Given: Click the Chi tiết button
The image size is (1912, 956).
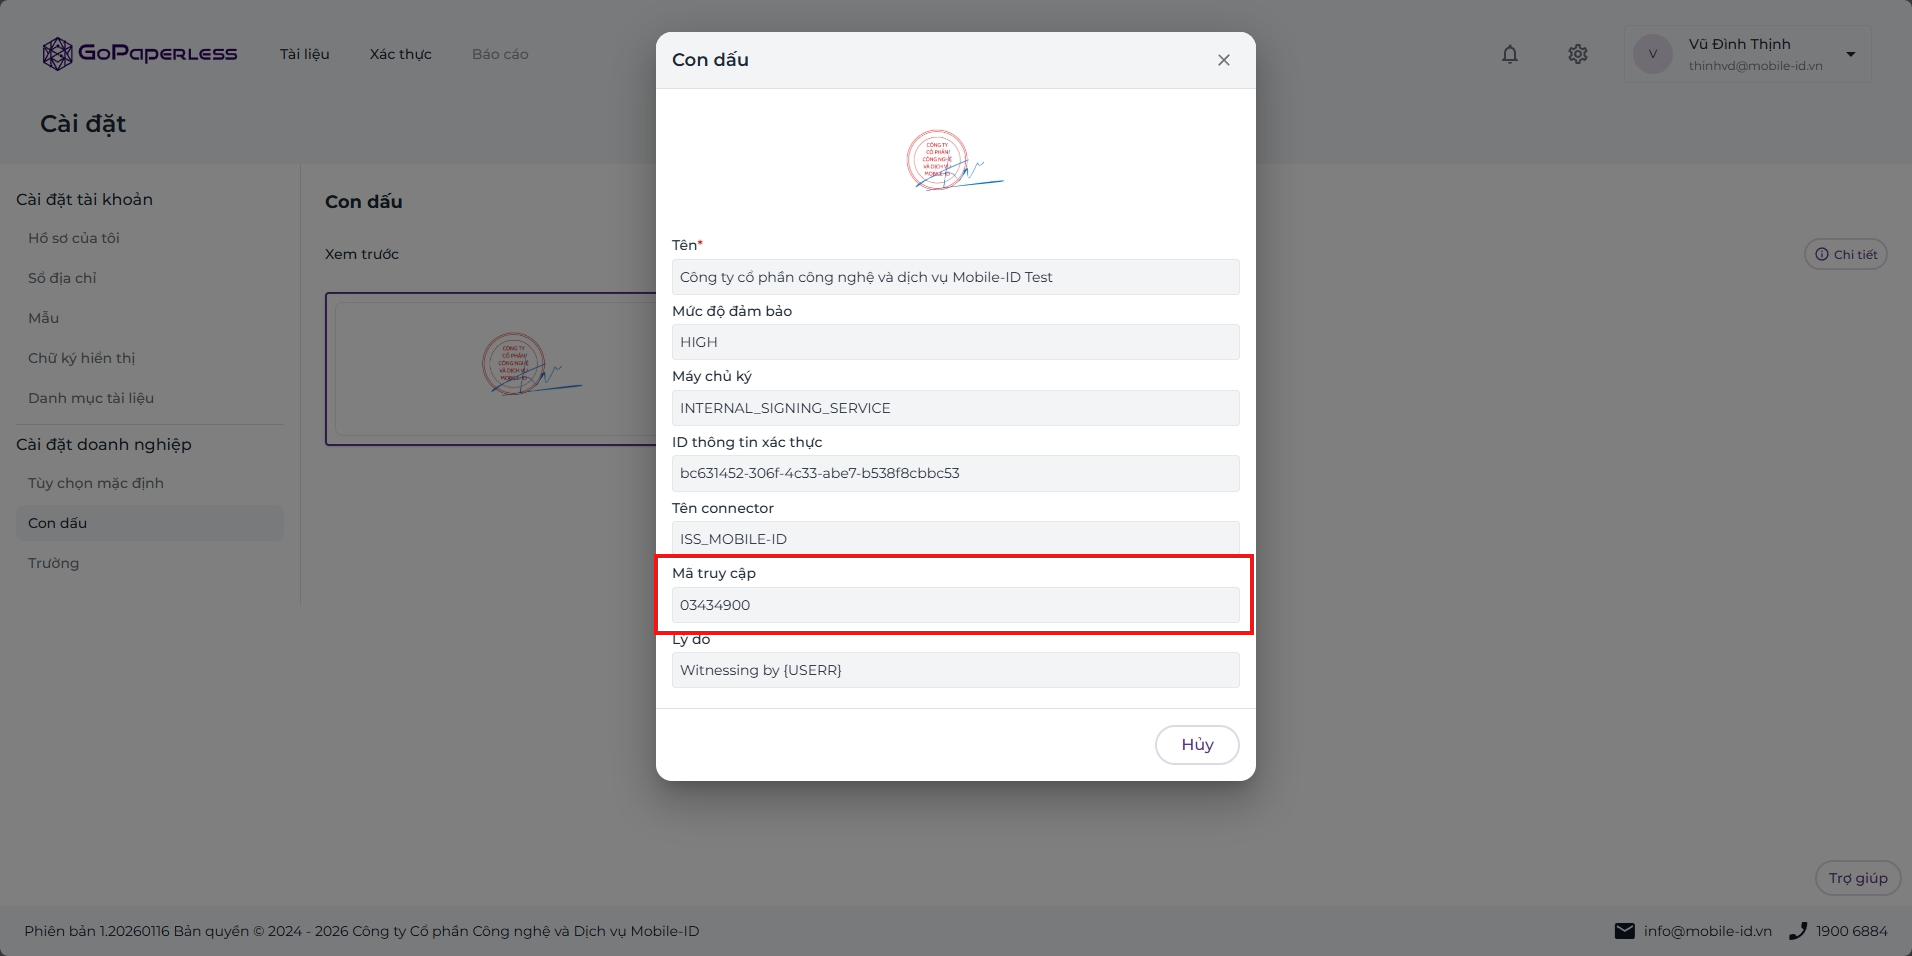Looking at the screenshot, I should pyautogui.click(x=1846, y=254).
